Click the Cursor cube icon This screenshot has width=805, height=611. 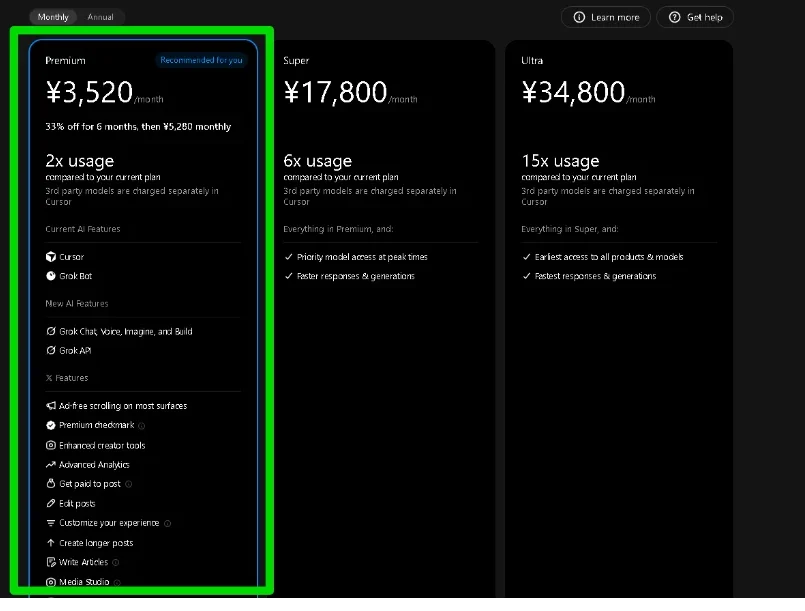pyautogui.click(x=51, y=257)
